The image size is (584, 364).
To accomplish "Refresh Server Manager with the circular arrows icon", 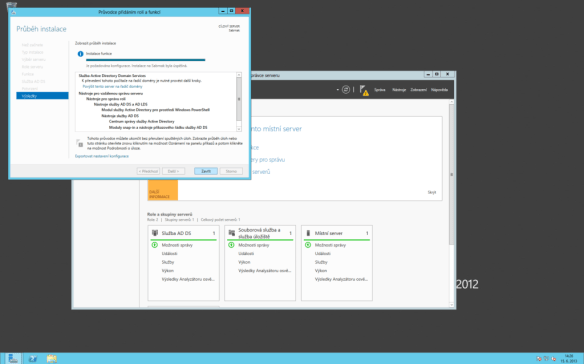I will pyautogui.click(x=346, y=89).
